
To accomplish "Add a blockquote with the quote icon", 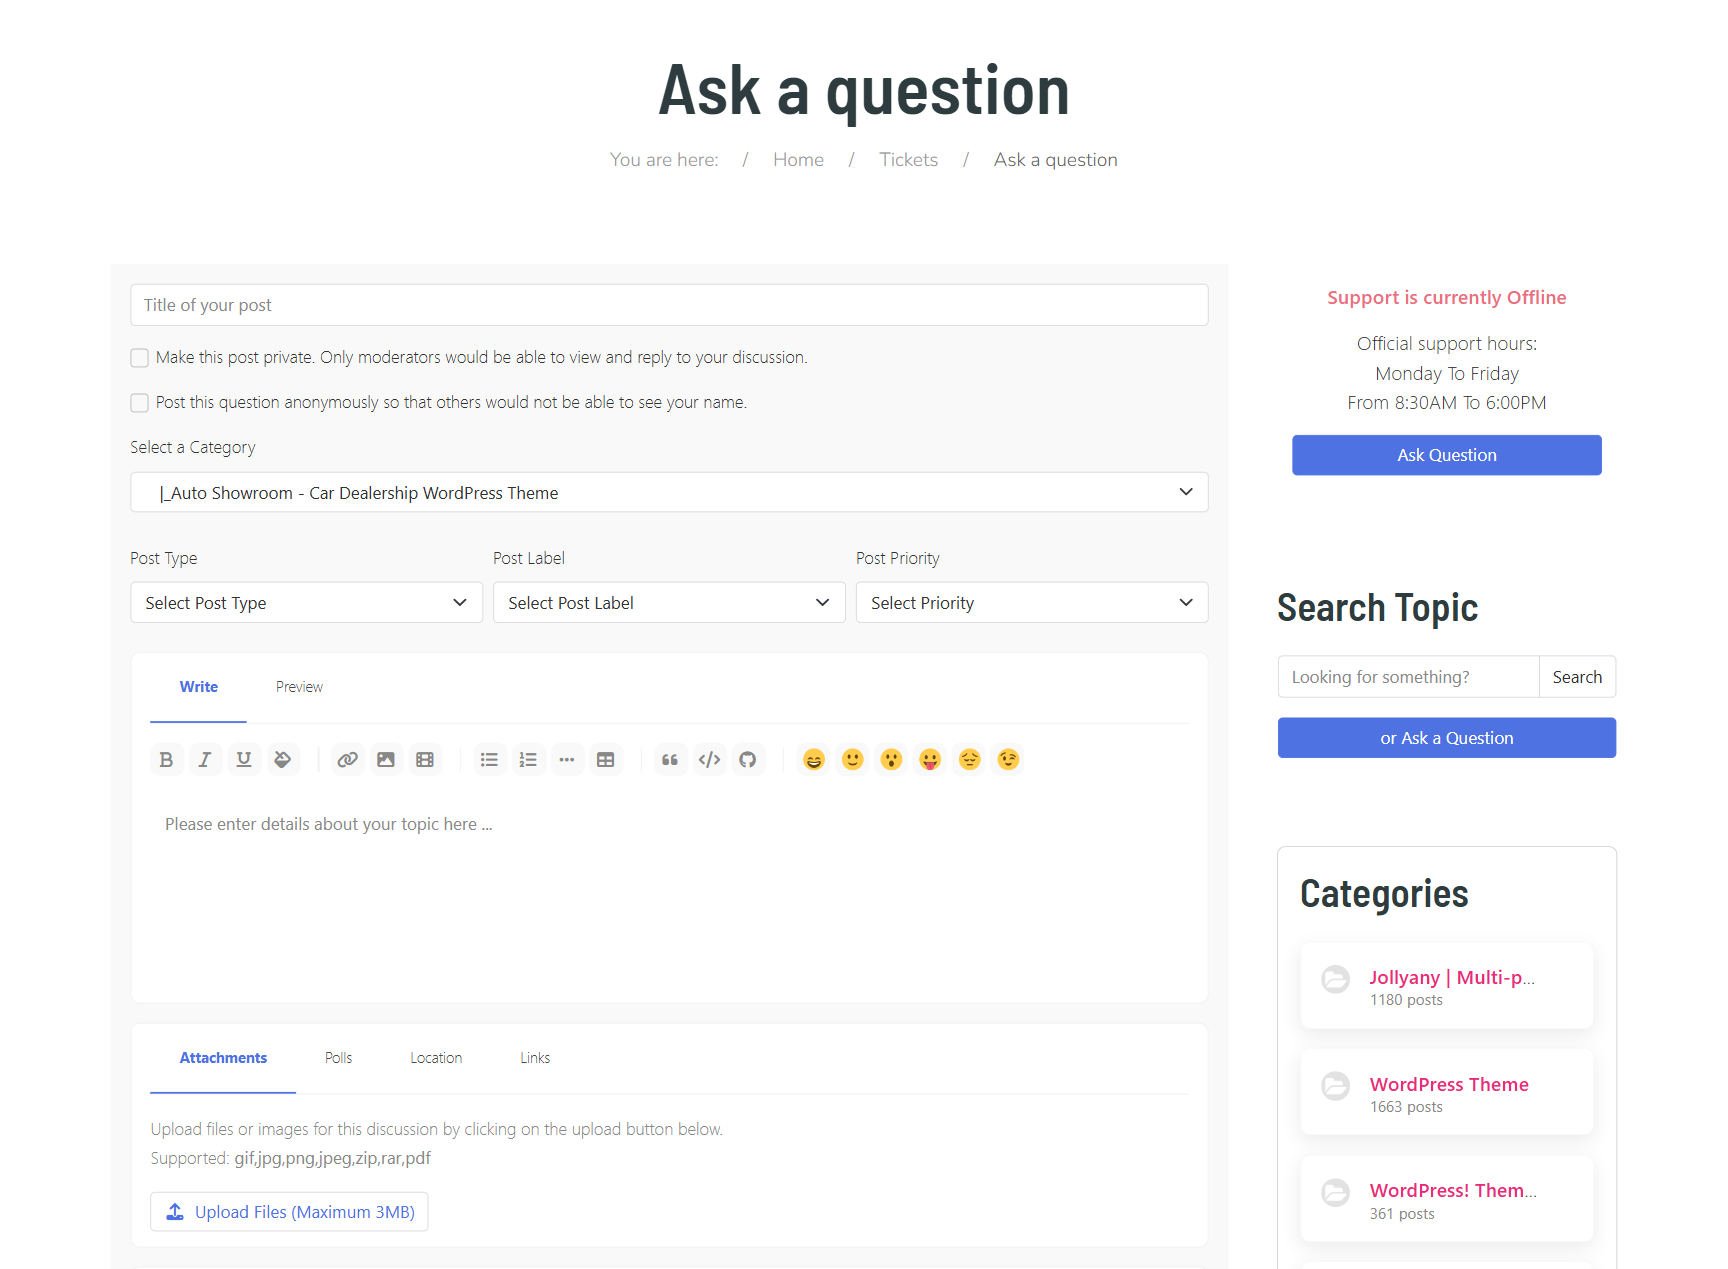I will [670, 760].
